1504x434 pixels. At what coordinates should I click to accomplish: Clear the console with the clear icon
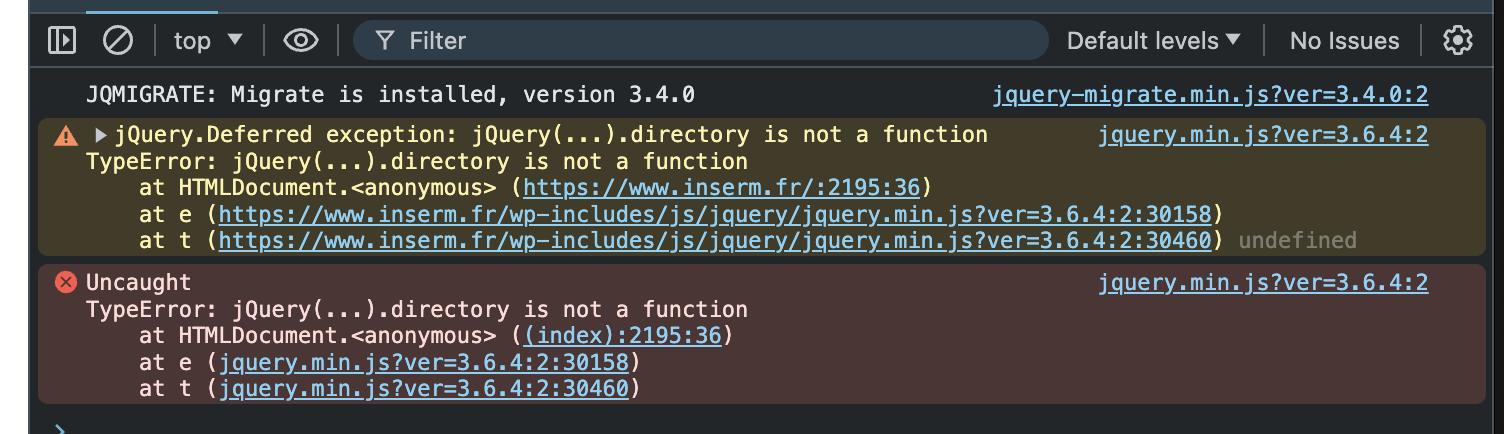point(118,40)
